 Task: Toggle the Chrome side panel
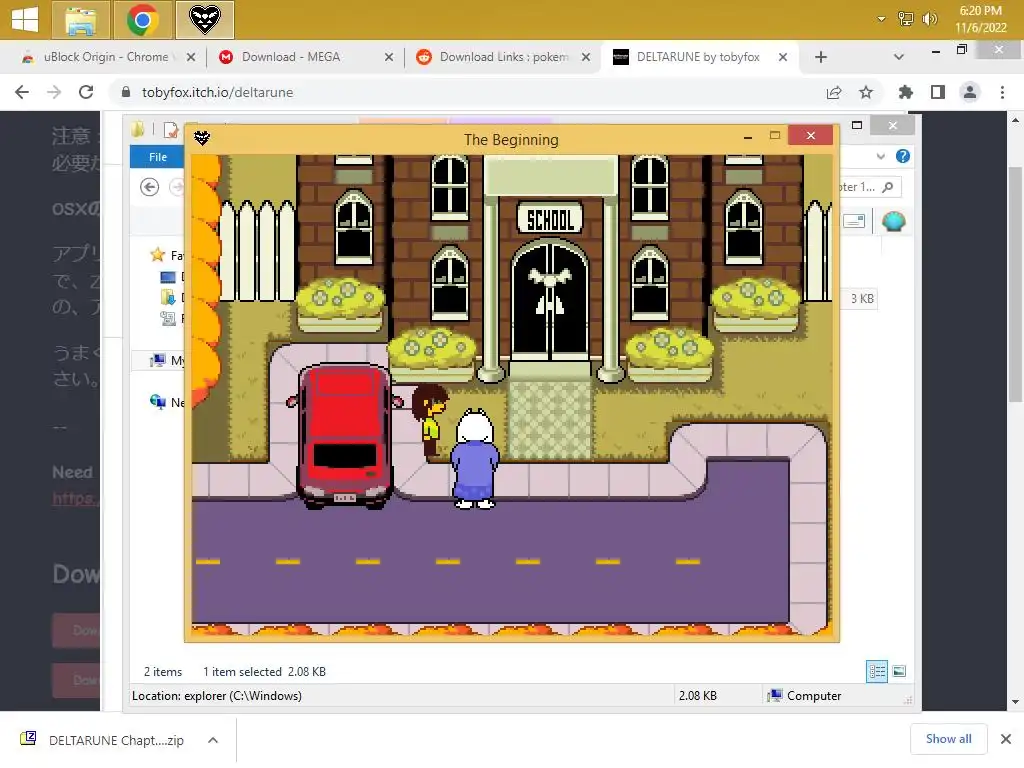[938, 92]
